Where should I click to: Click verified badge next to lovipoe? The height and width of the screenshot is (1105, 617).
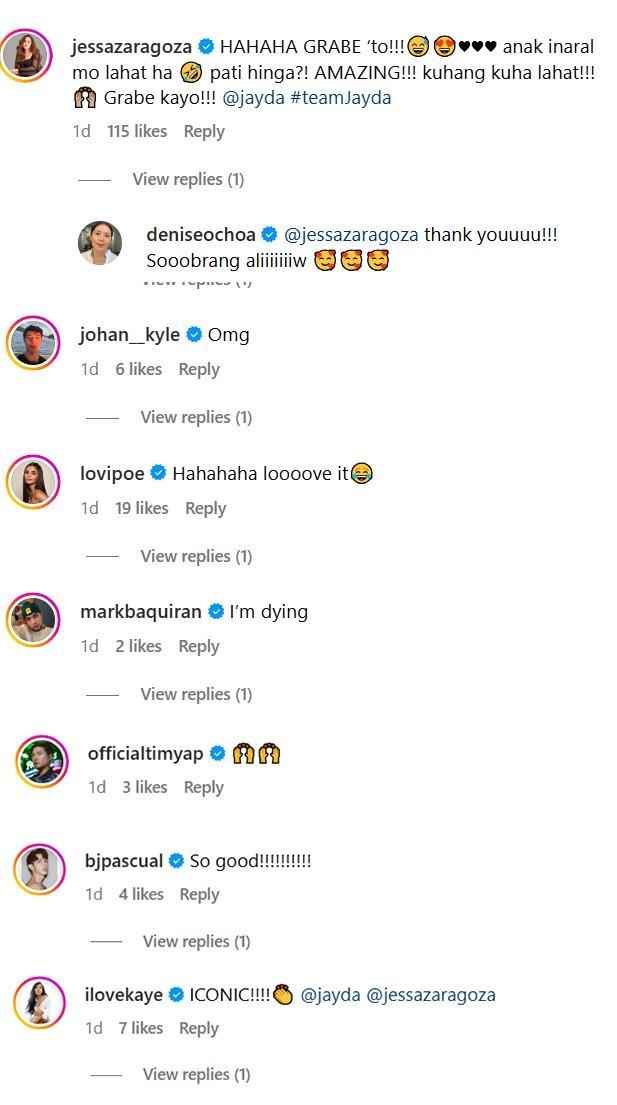pos(158,473)
